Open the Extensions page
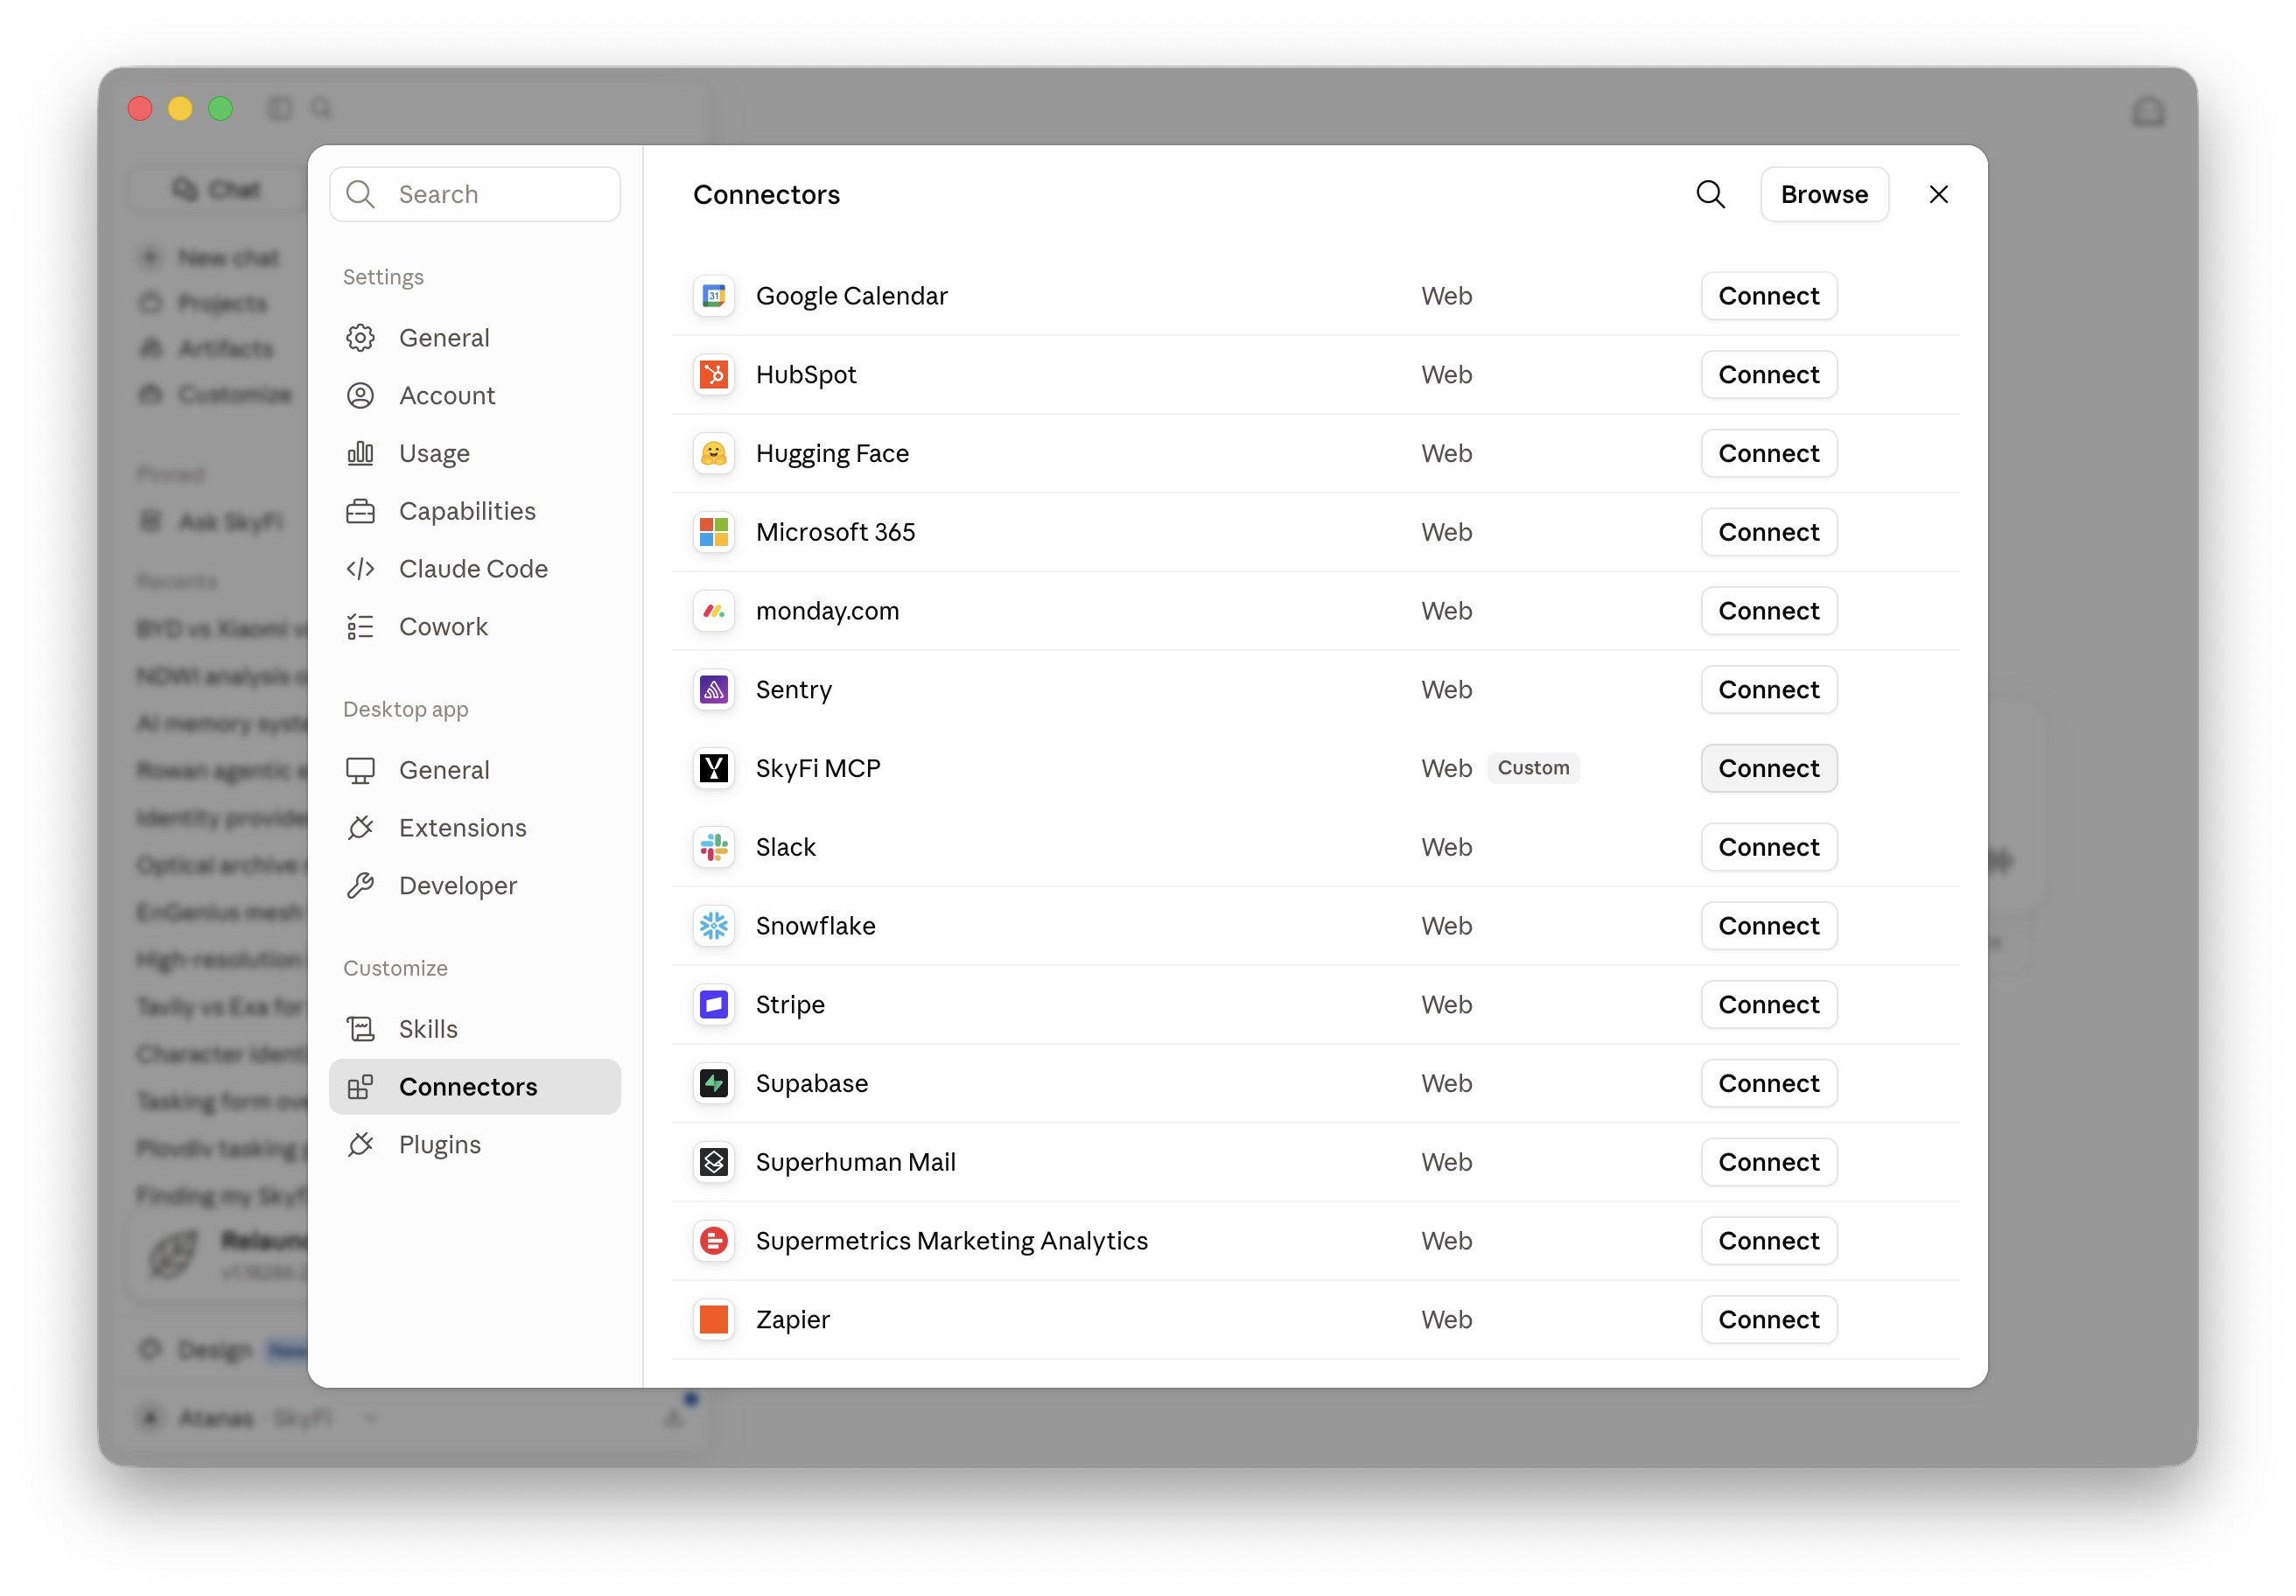This screenshot has width=2296, height=1596. [475, 828]
